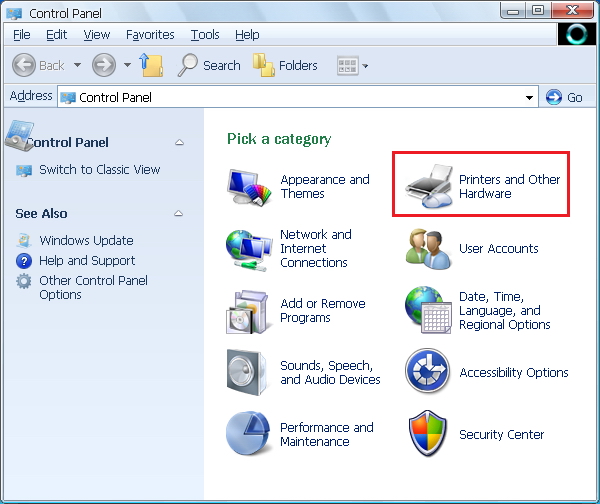Open the Accessibility Options round icon
This screenshot has width=600, height=504.
pyautogui.click(x=427, y=371)
